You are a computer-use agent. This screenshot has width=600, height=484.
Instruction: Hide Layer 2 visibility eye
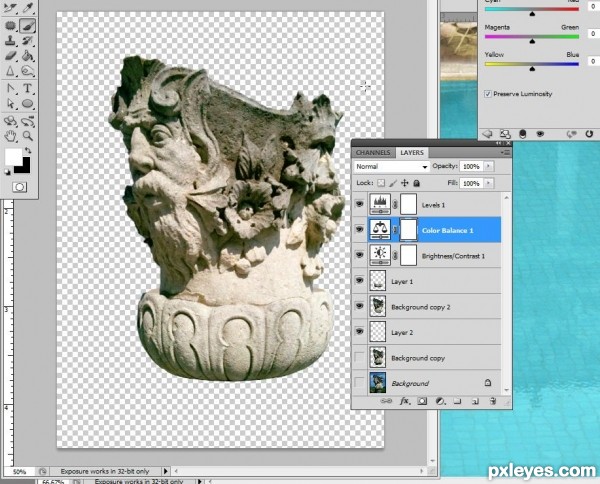click(x=359, y=331)
